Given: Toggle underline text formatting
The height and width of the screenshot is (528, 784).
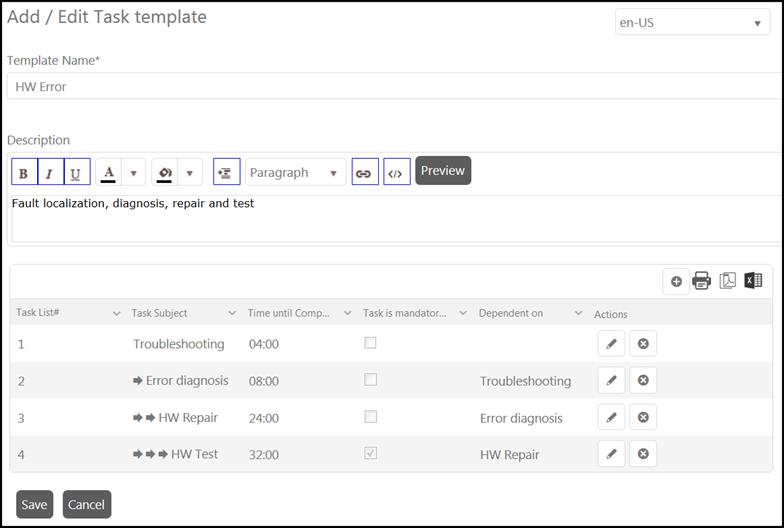Looking at the screenshot, I should [x=76, y=172].
